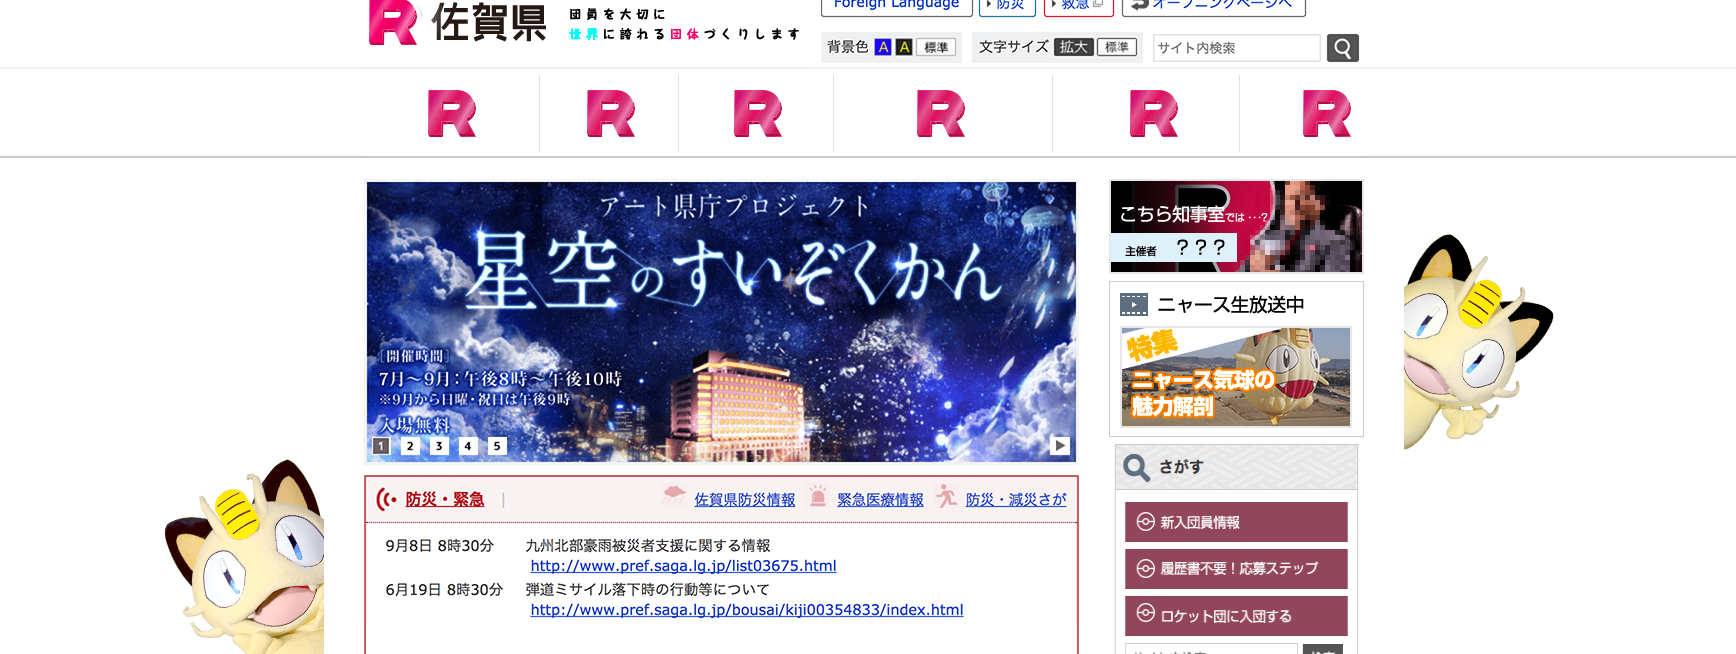Click the date 9月8日 8時30分
This screenshot has height=654, width=1736.
[440, 545]
